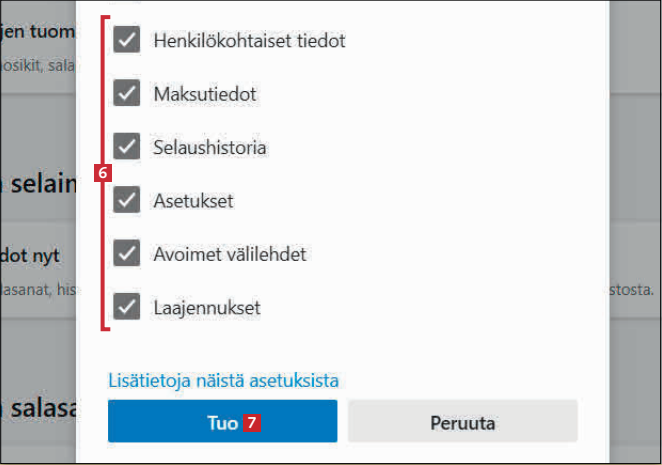Select the Laajennukset label text

click(207, 308)
